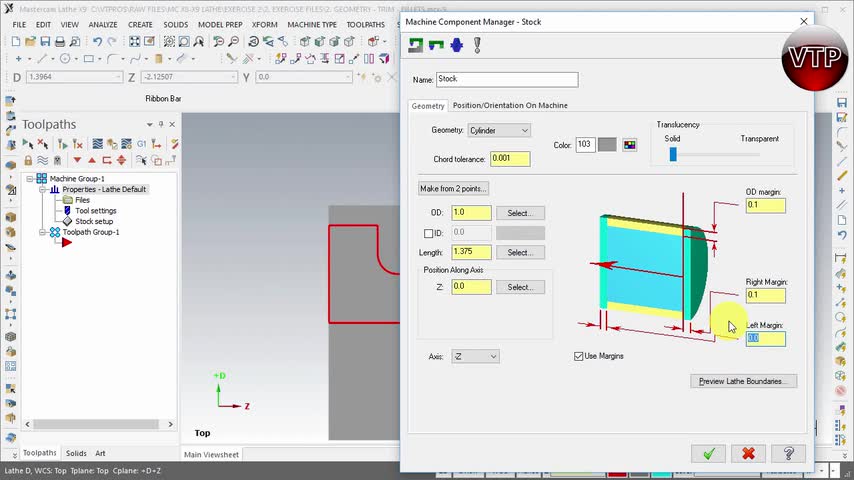Click the Print icon in the main toolbar
The width and height of the screenshot is (854, 480).
(x=60, y=41)
